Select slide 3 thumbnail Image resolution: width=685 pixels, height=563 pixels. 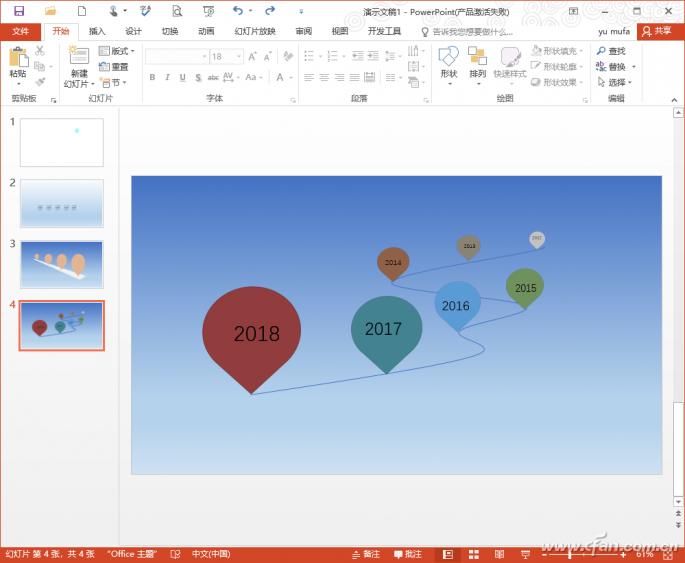click(x=61, y=264)
